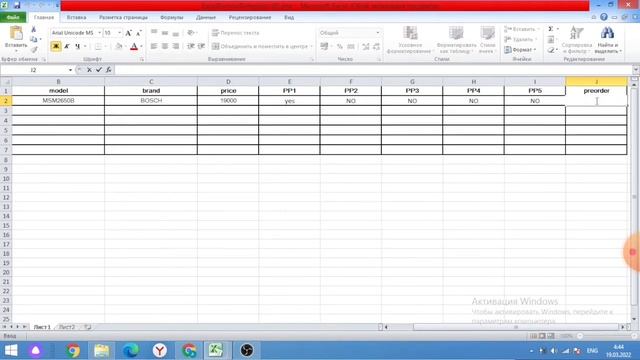
Task: Click the Decrease Font Size icon
Action: coord(139,33)
